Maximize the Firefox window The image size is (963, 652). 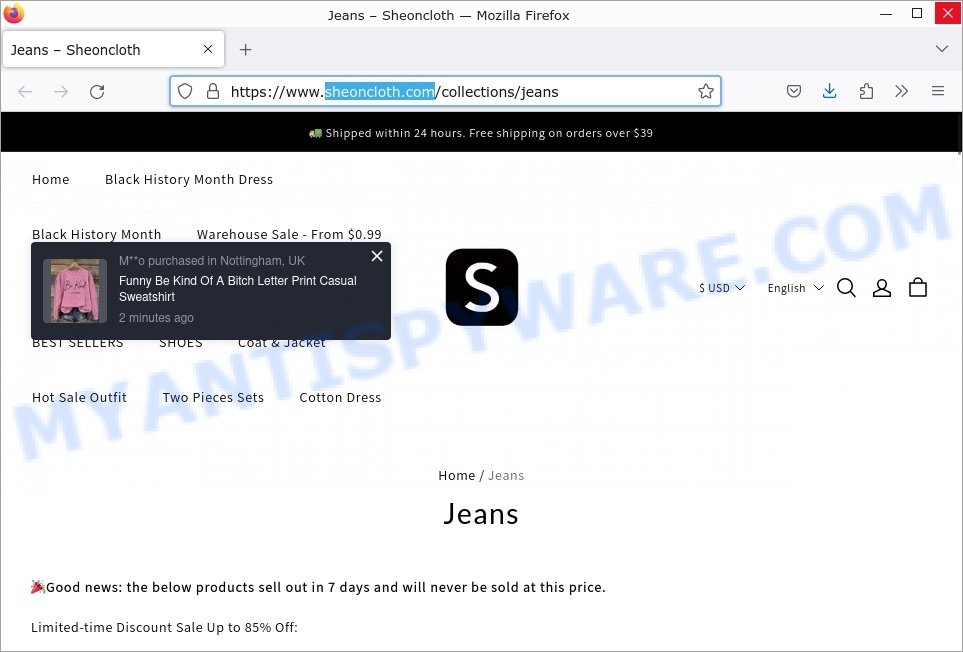click(917, 14)
